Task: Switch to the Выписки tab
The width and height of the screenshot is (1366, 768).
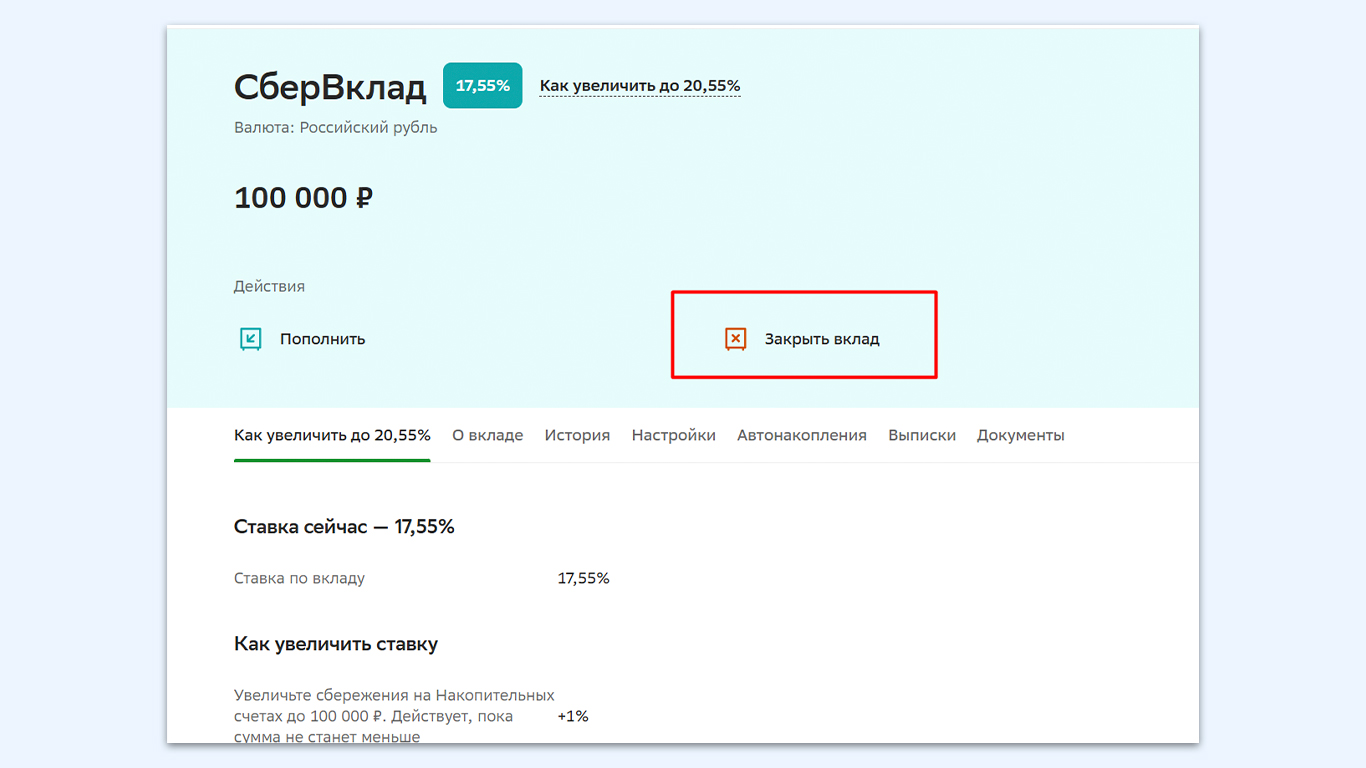Action: tap(922, 435)
